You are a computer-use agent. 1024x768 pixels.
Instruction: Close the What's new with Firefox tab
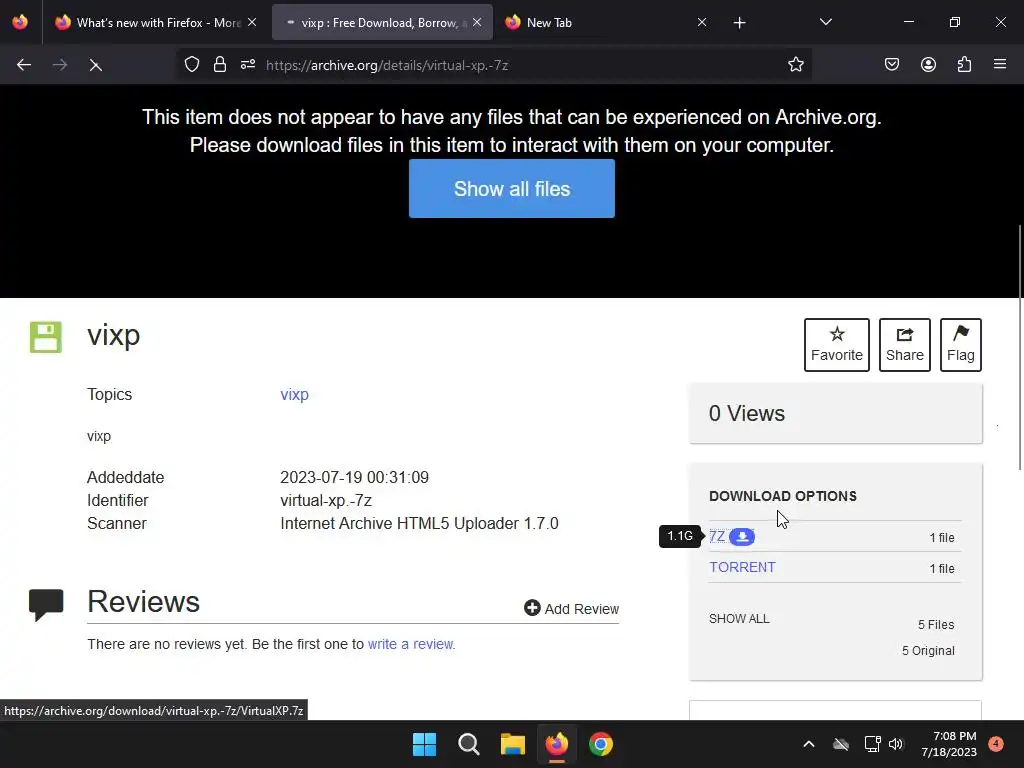[252, 22]
